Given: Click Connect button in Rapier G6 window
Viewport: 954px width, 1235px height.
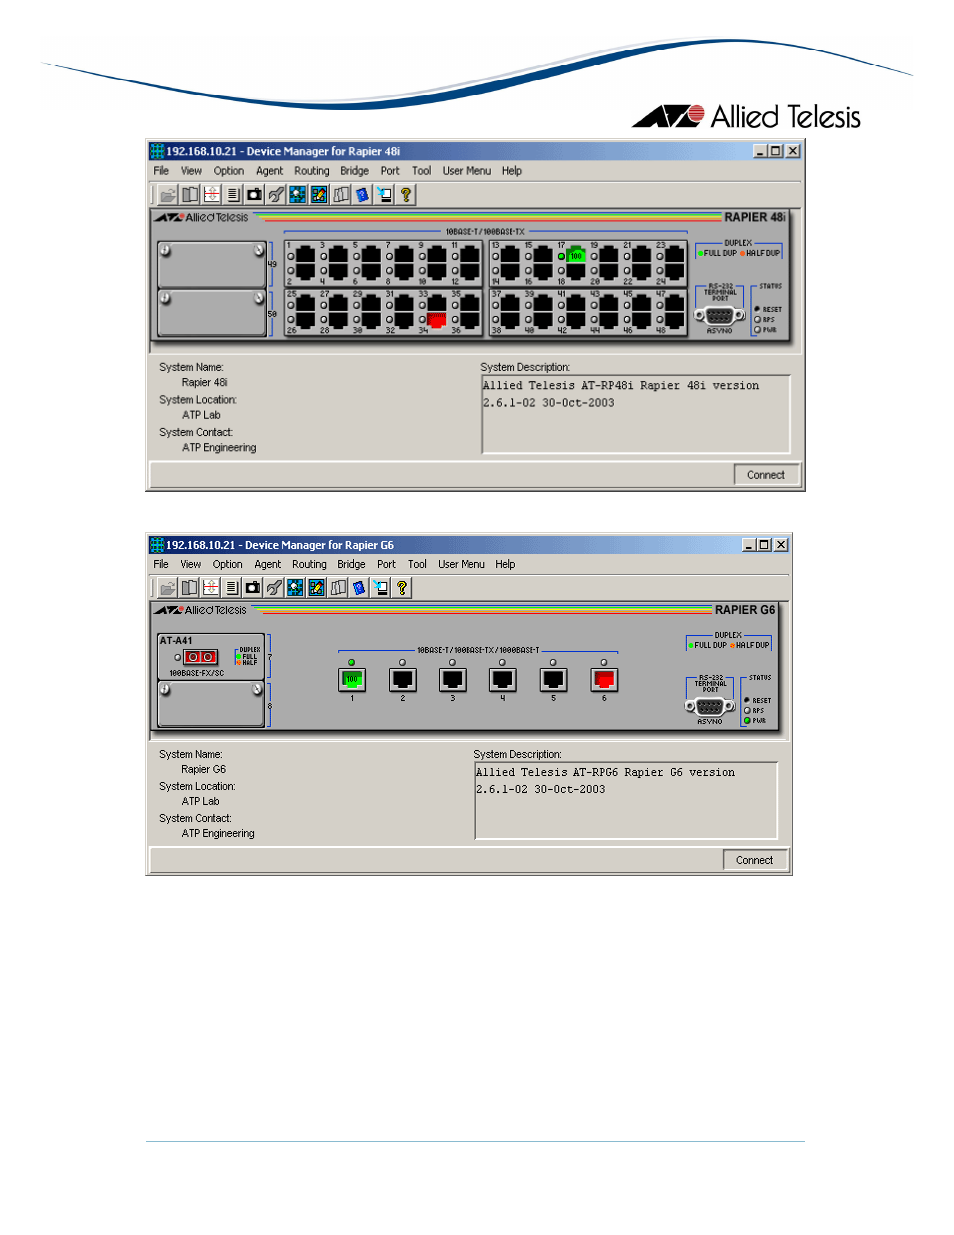Looking at the screenshot, I should coord(755,860).
